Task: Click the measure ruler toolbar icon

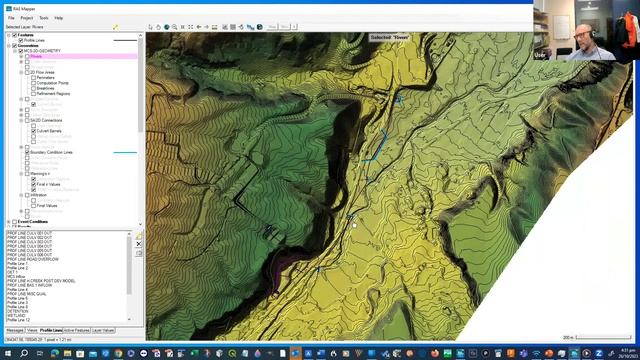Action: 214,27
